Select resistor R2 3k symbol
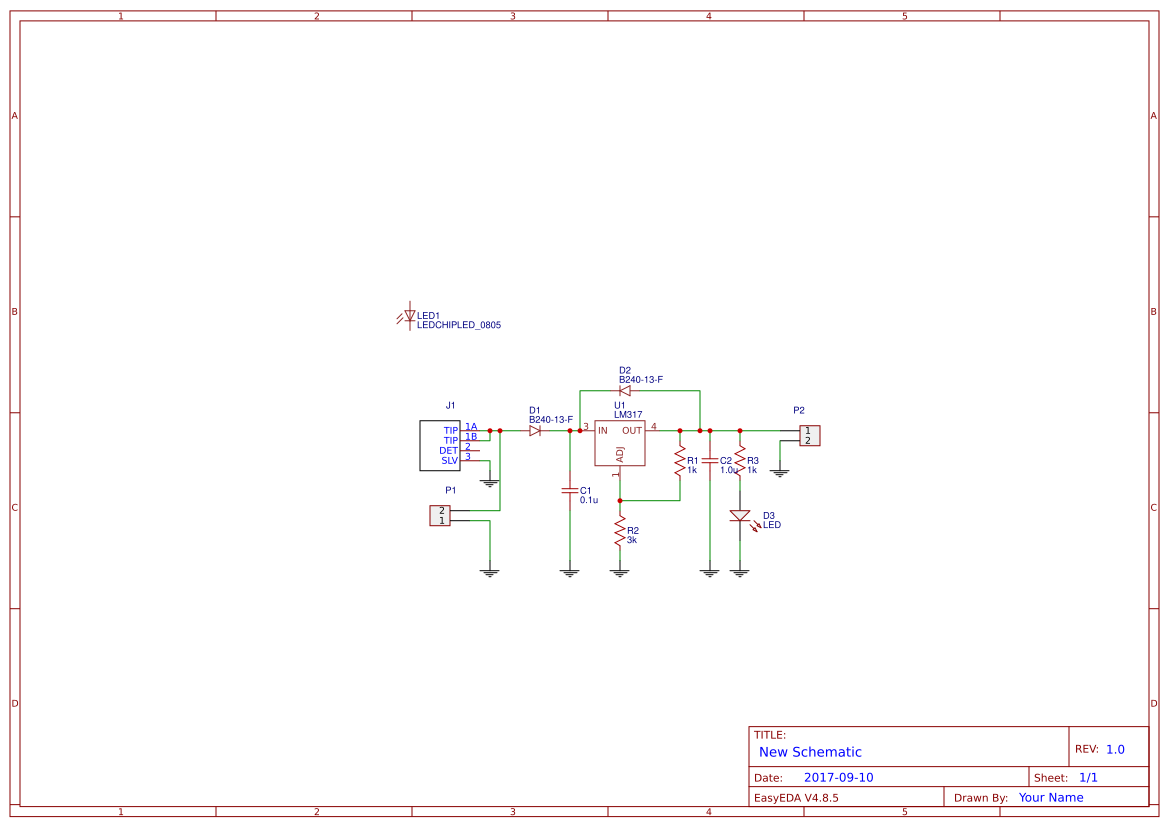Image resolution: width=1169 pixels, height=827 pixels. 620,531
